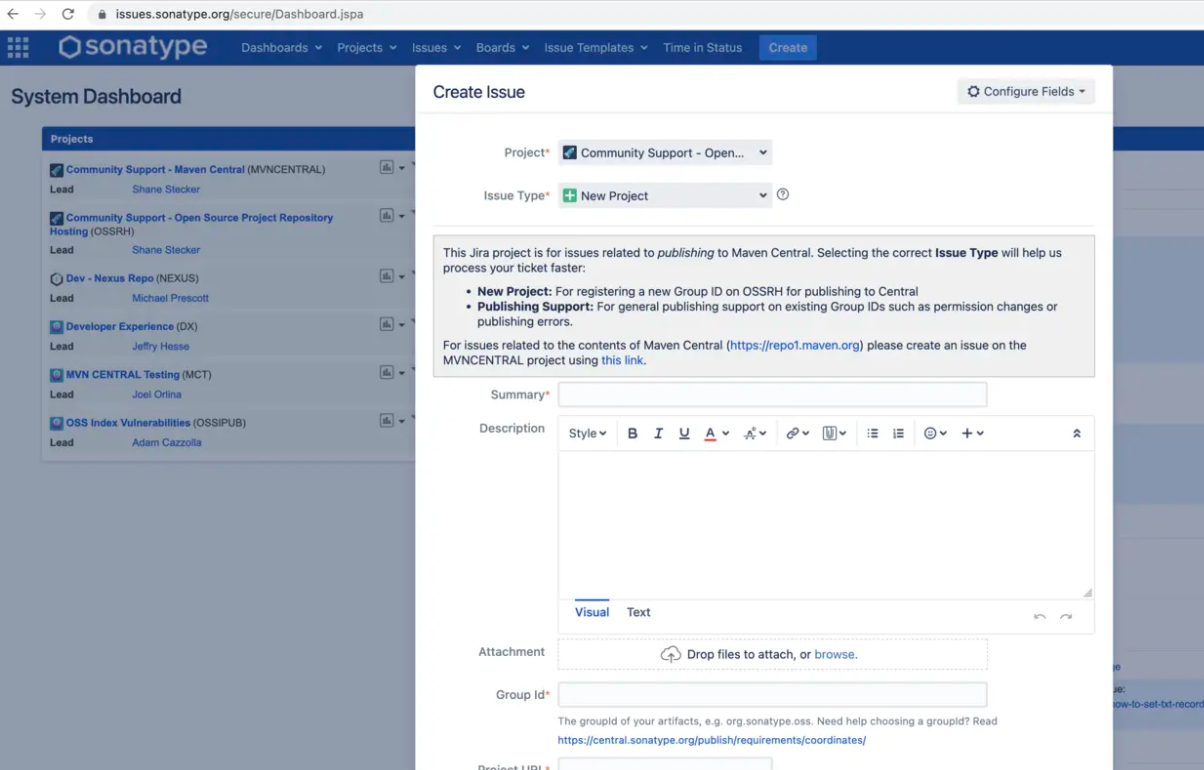
Task: Open chart icon for Maven Central project
Action: coord(387,167)
